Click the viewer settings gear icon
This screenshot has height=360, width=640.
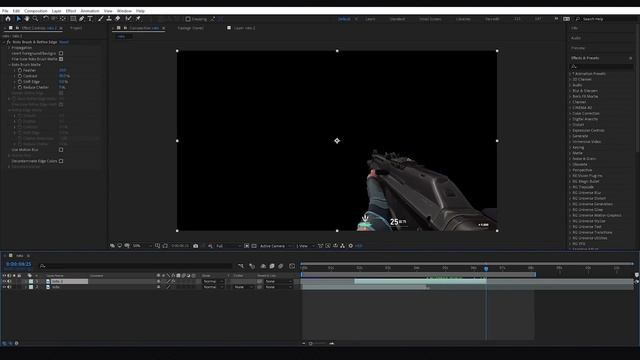351,246
